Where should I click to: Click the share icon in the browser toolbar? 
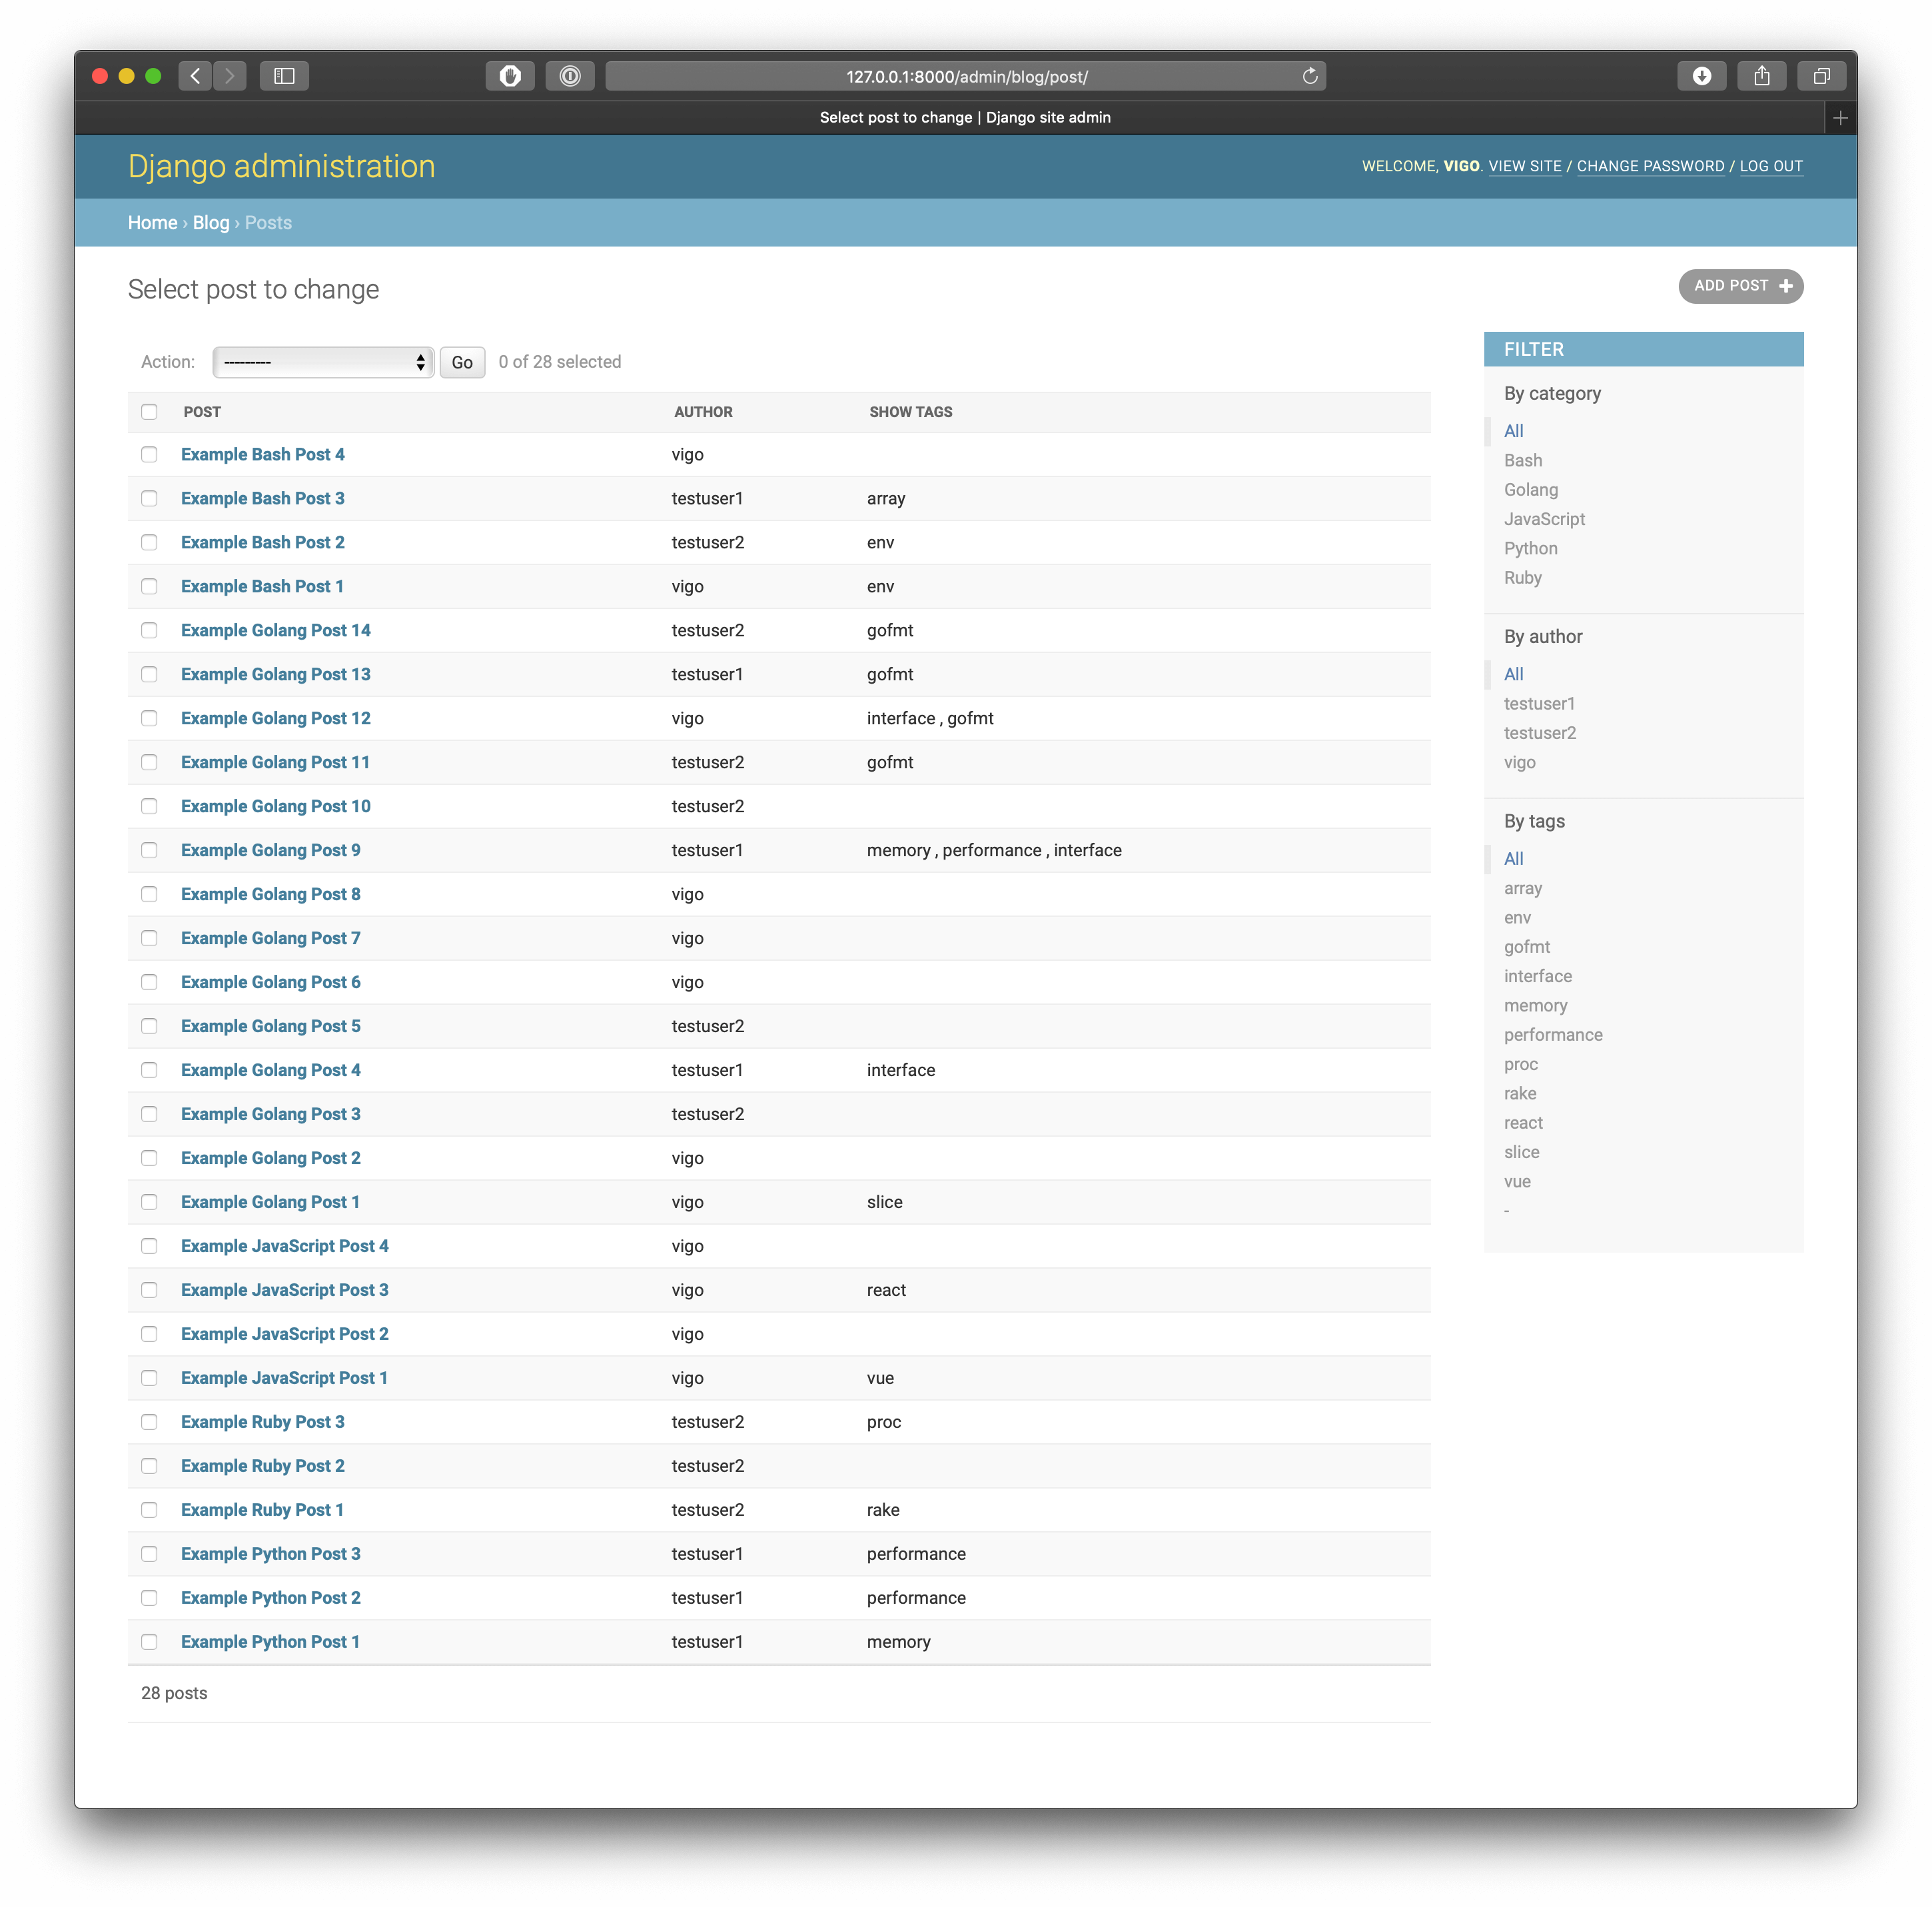tap(1762, 75)
